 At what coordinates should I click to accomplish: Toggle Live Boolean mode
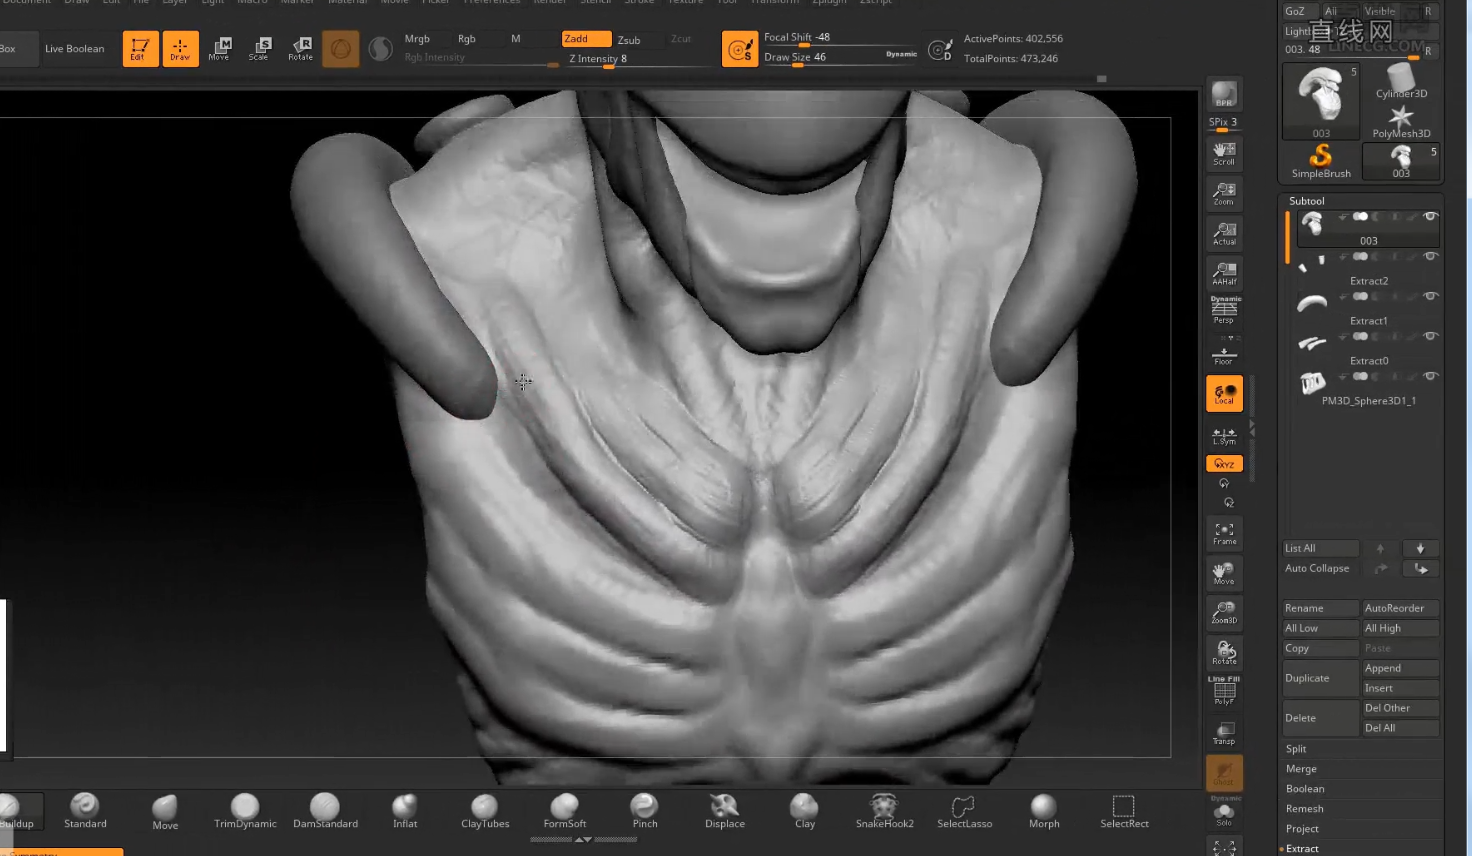click(x=74, y=48)
